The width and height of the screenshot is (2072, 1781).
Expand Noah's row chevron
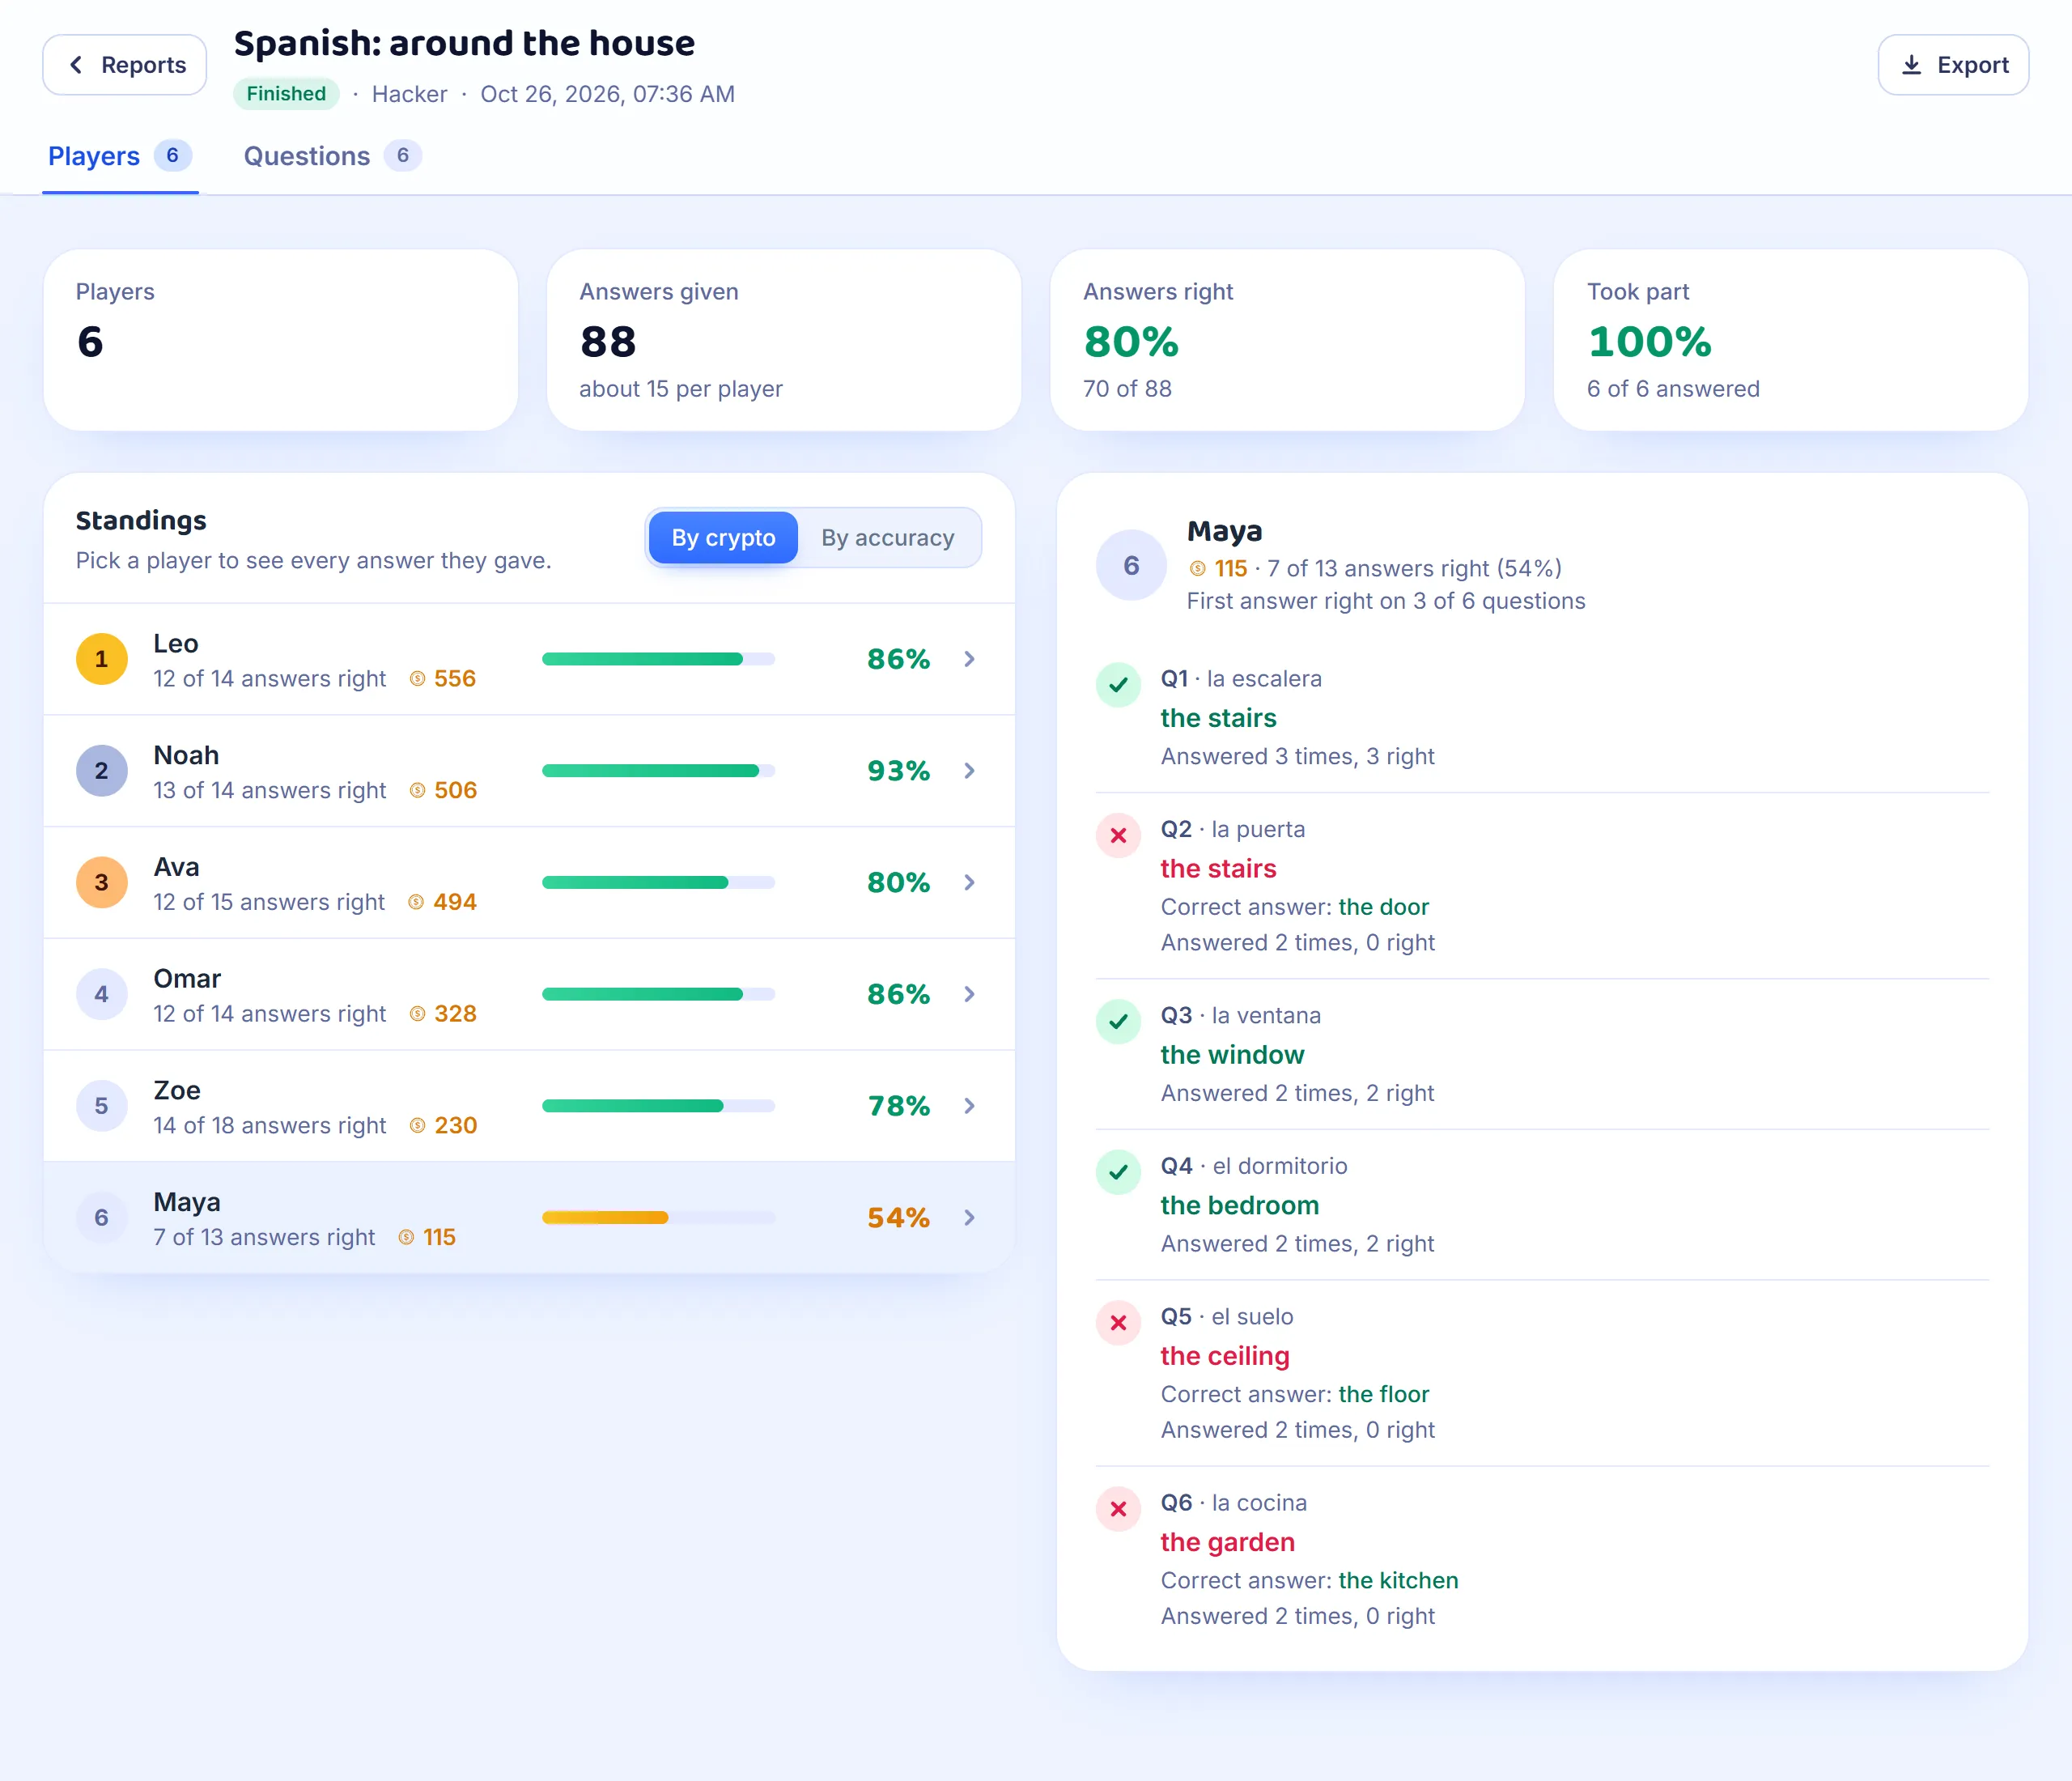(x=969, y=771)
